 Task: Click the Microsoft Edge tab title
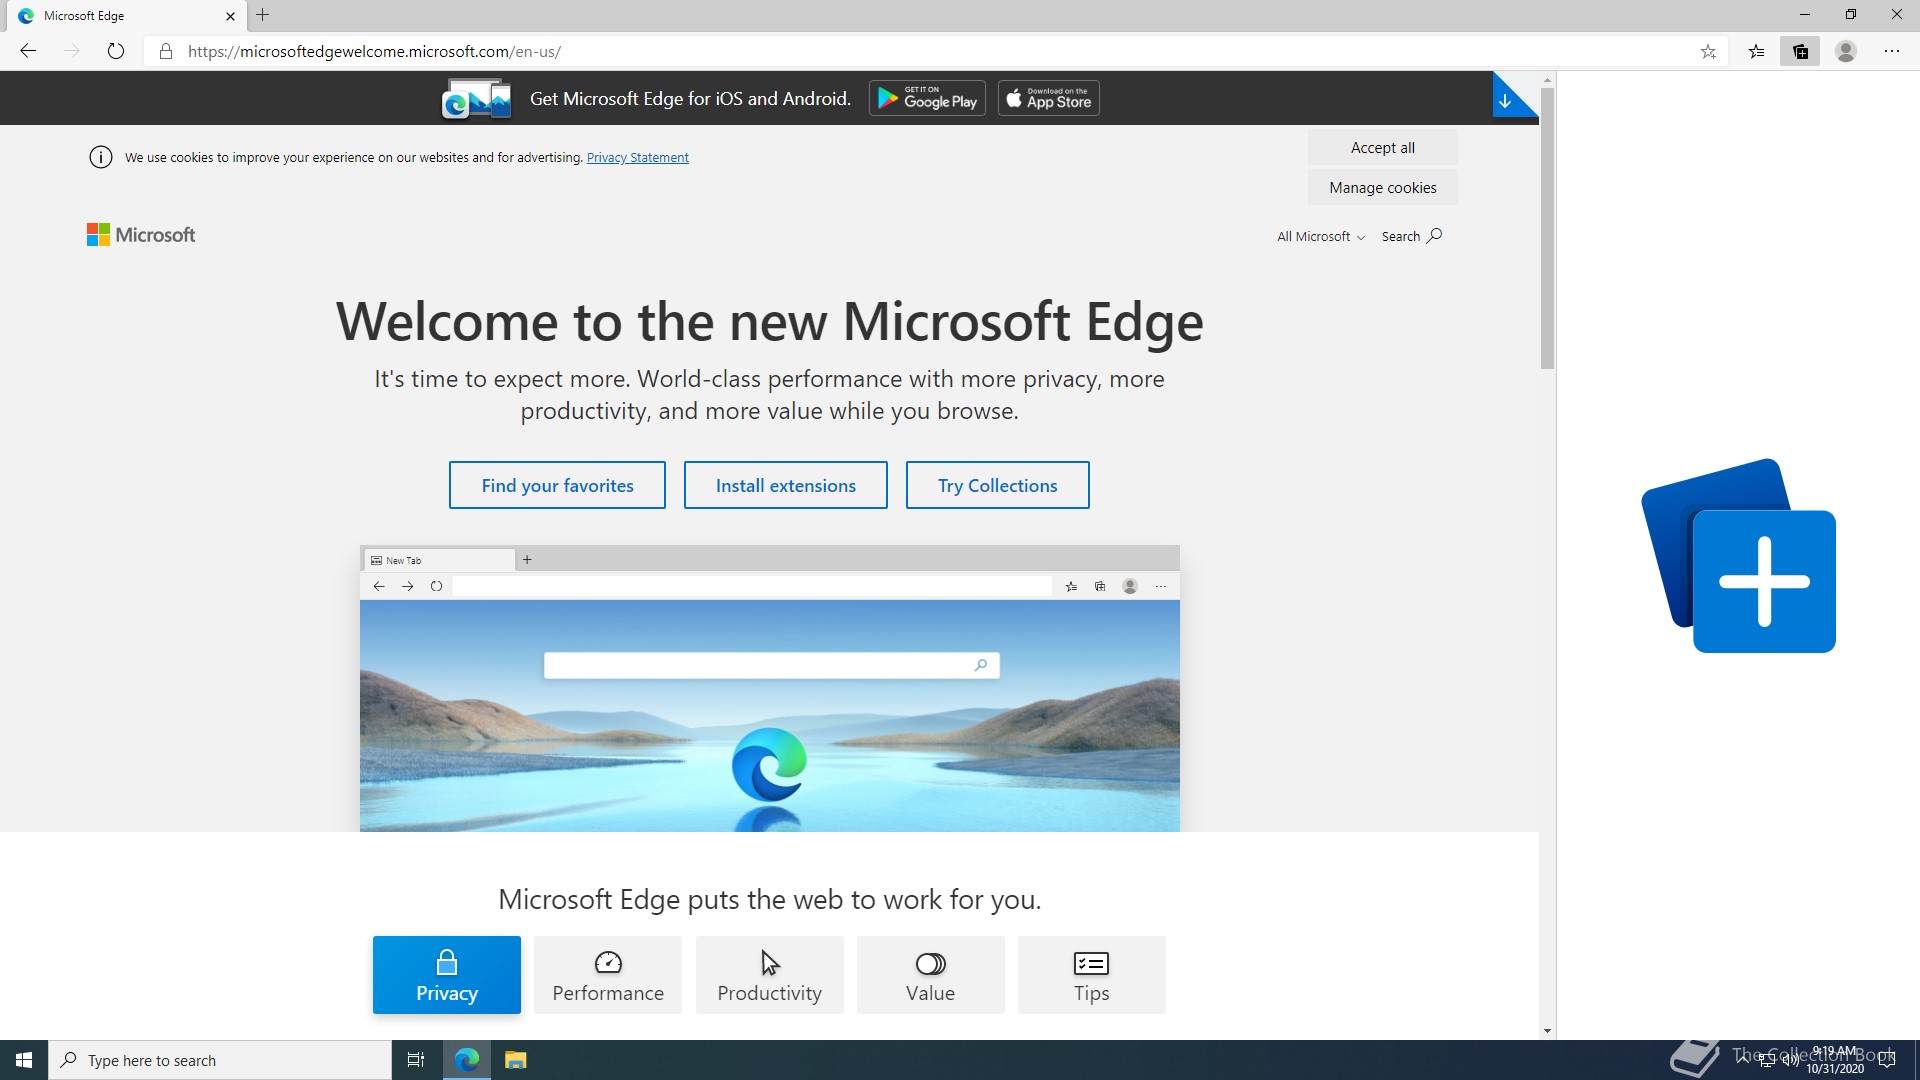[84, 16]
